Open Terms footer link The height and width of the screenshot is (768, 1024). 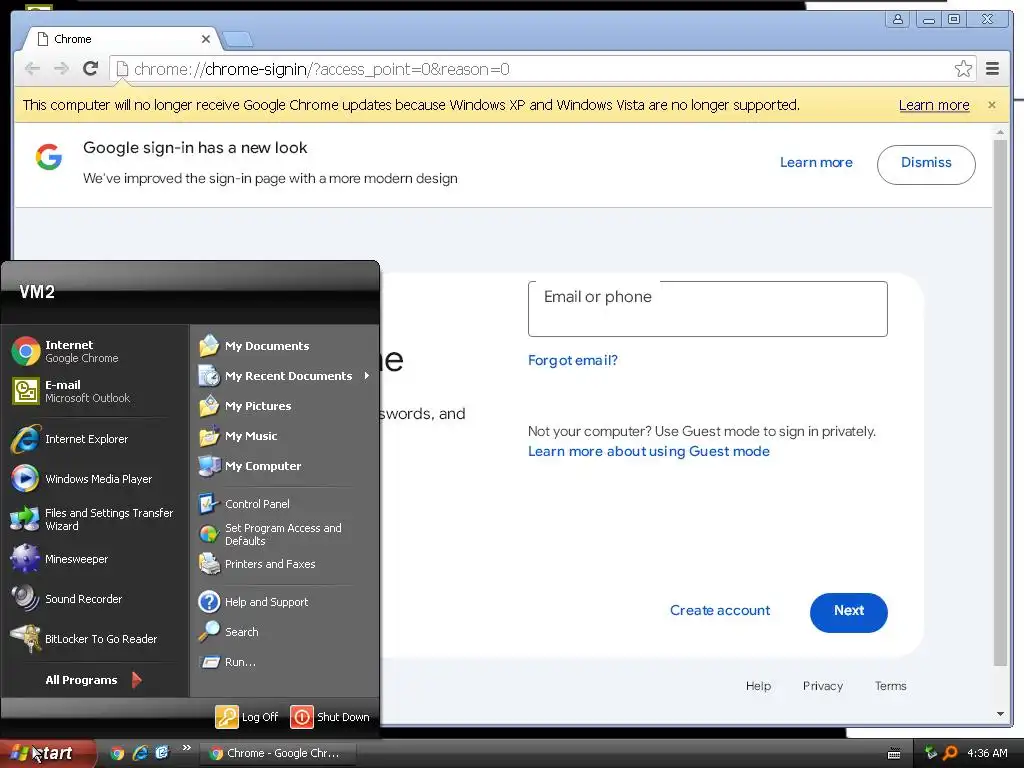click(x=891, y=686)
